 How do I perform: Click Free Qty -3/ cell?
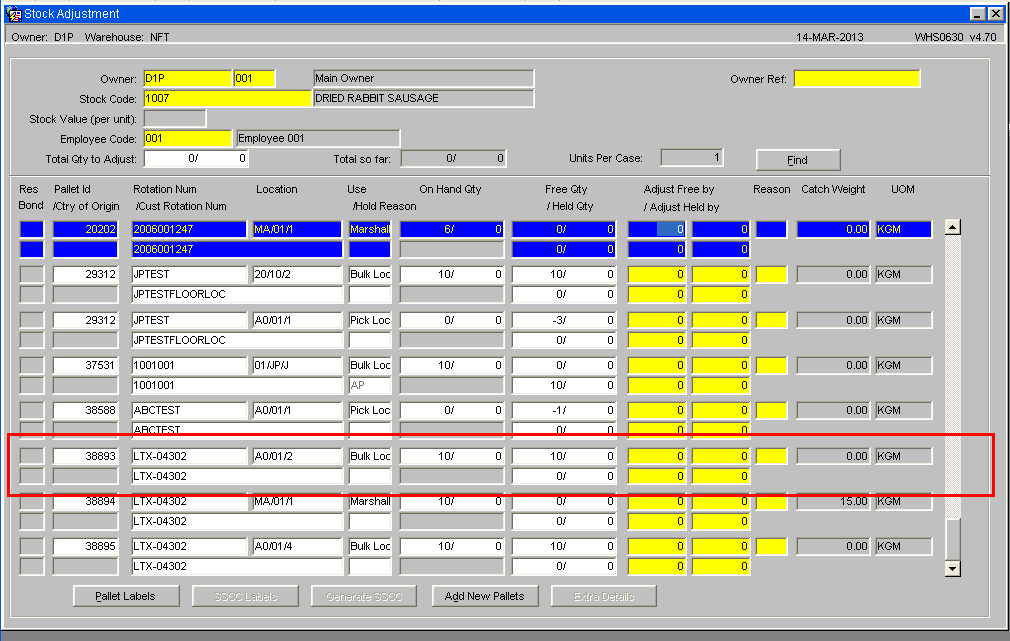point(564,320)
